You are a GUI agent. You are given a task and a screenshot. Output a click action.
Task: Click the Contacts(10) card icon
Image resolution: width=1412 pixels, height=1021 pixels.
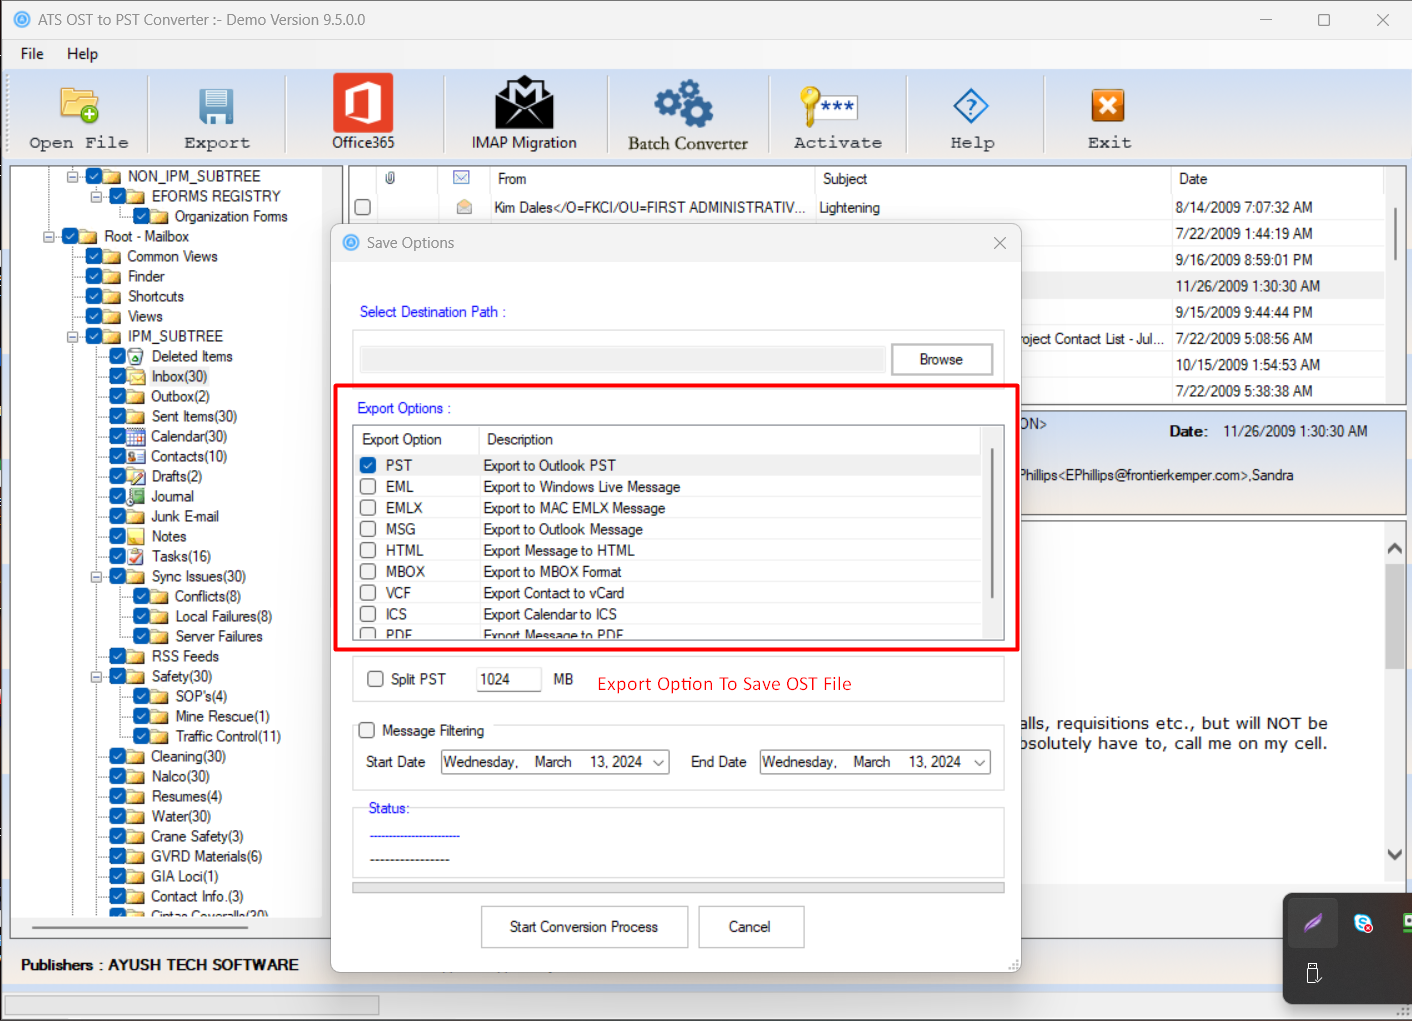point(136,457)
